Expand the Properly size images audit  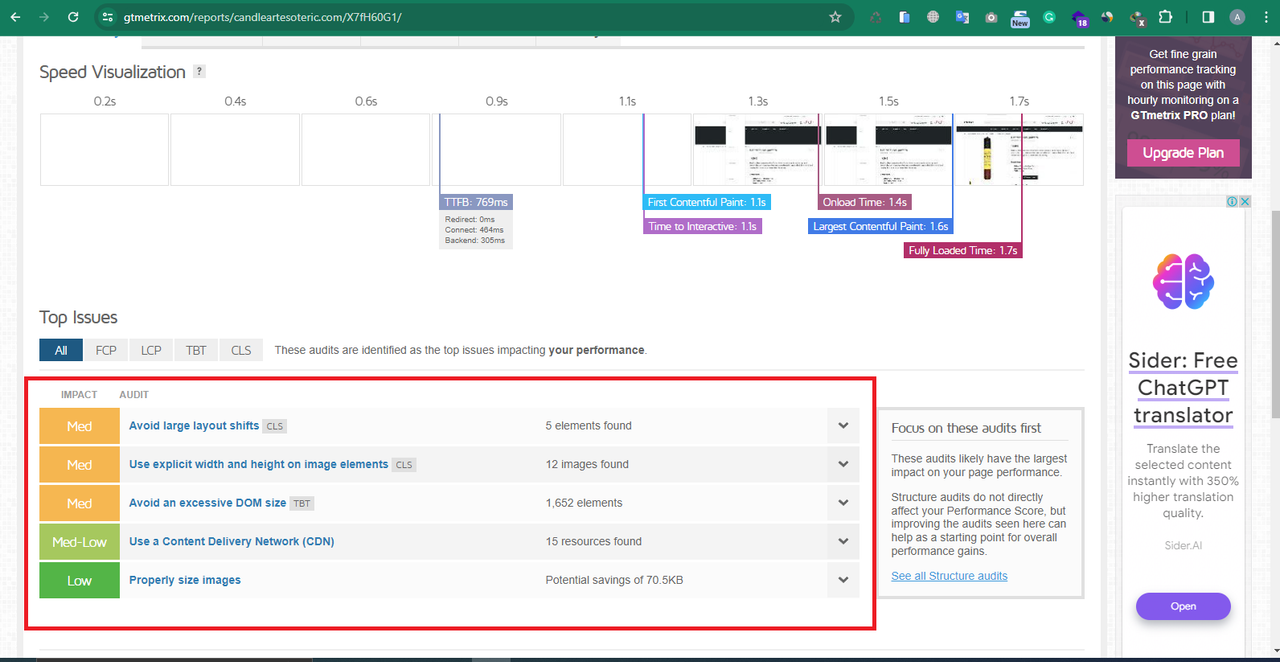[x=843, y=580]
